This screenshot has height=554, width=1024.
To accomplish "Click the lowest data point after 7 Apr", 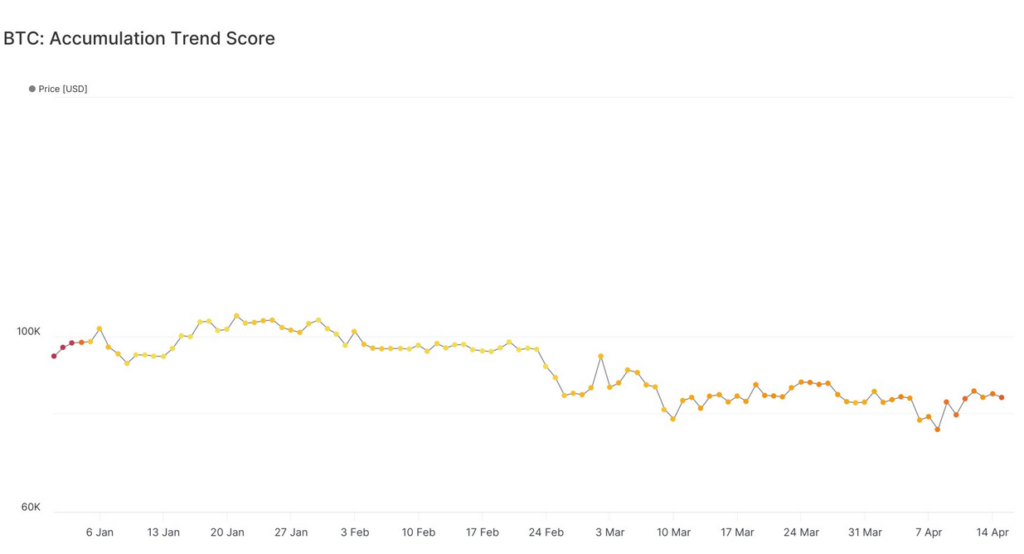I will click(937, 429).
